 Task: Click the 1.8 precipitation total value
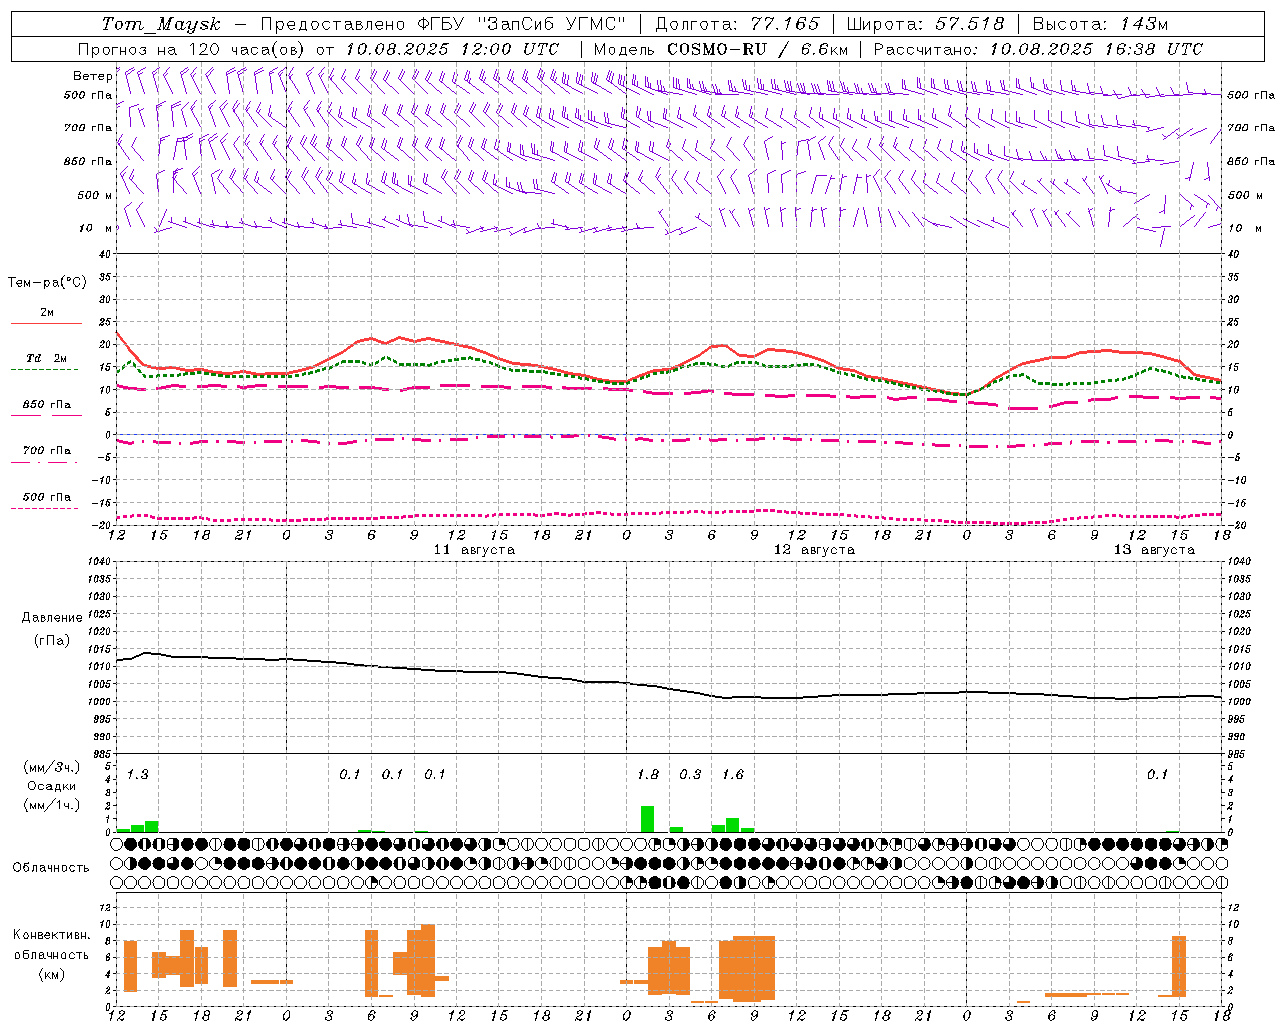click(x=648, y=775)
